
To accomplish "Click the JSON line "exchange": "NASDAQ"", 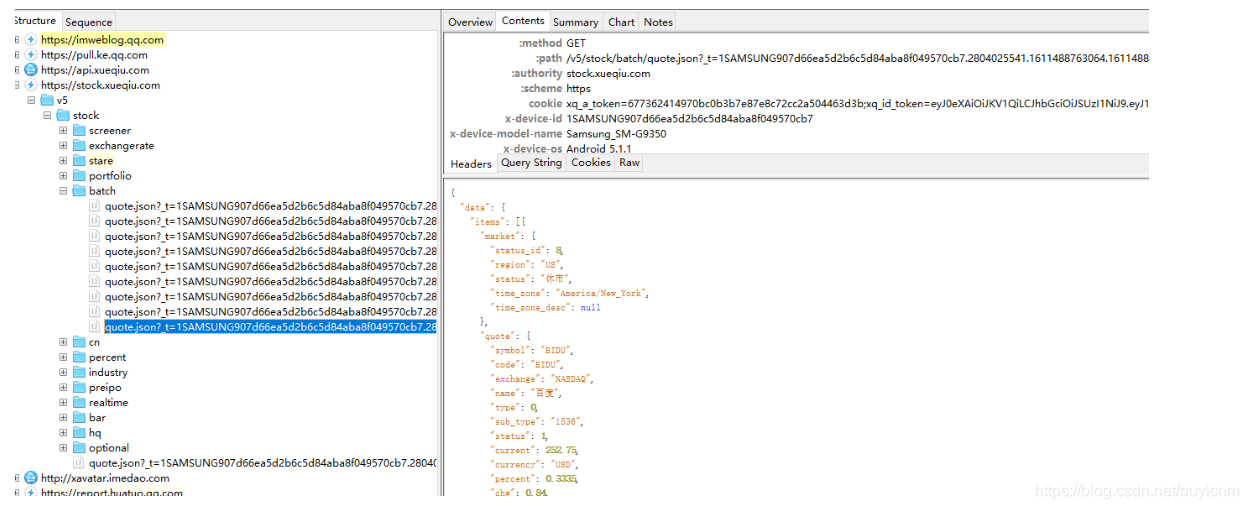I will click(x=542, y=379).
